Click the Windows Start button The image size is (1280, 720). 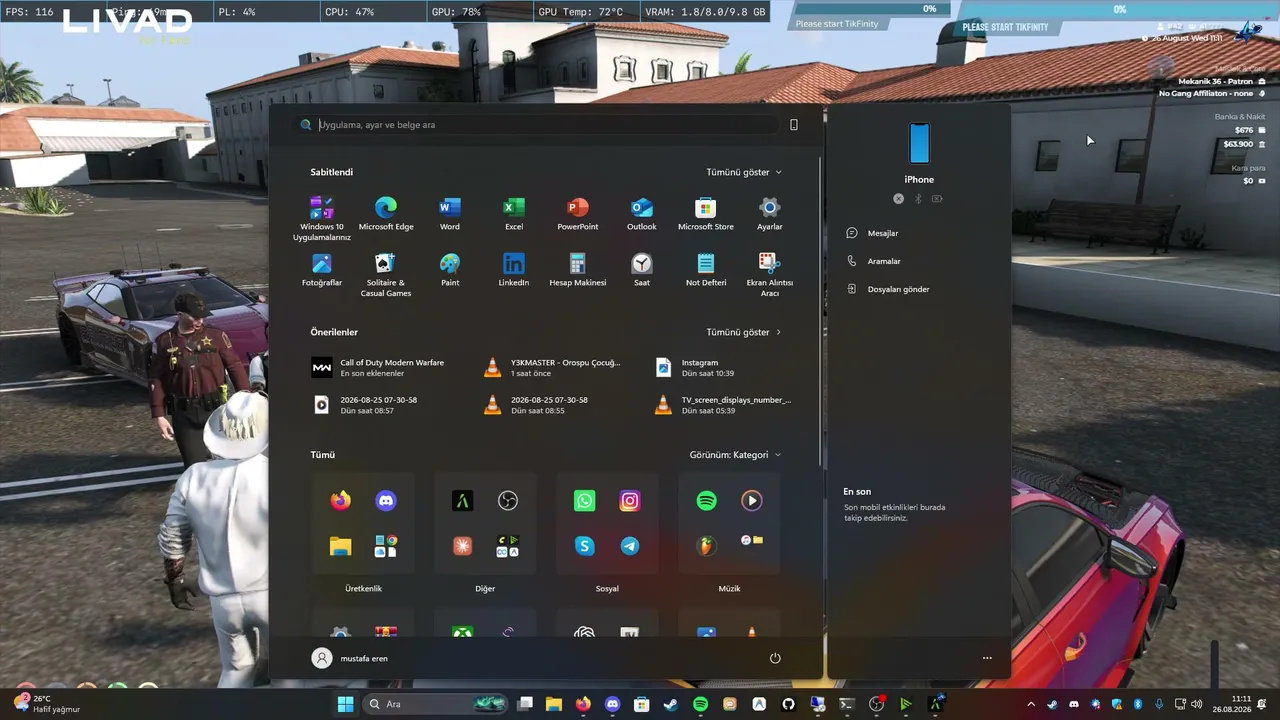[345, 704]
